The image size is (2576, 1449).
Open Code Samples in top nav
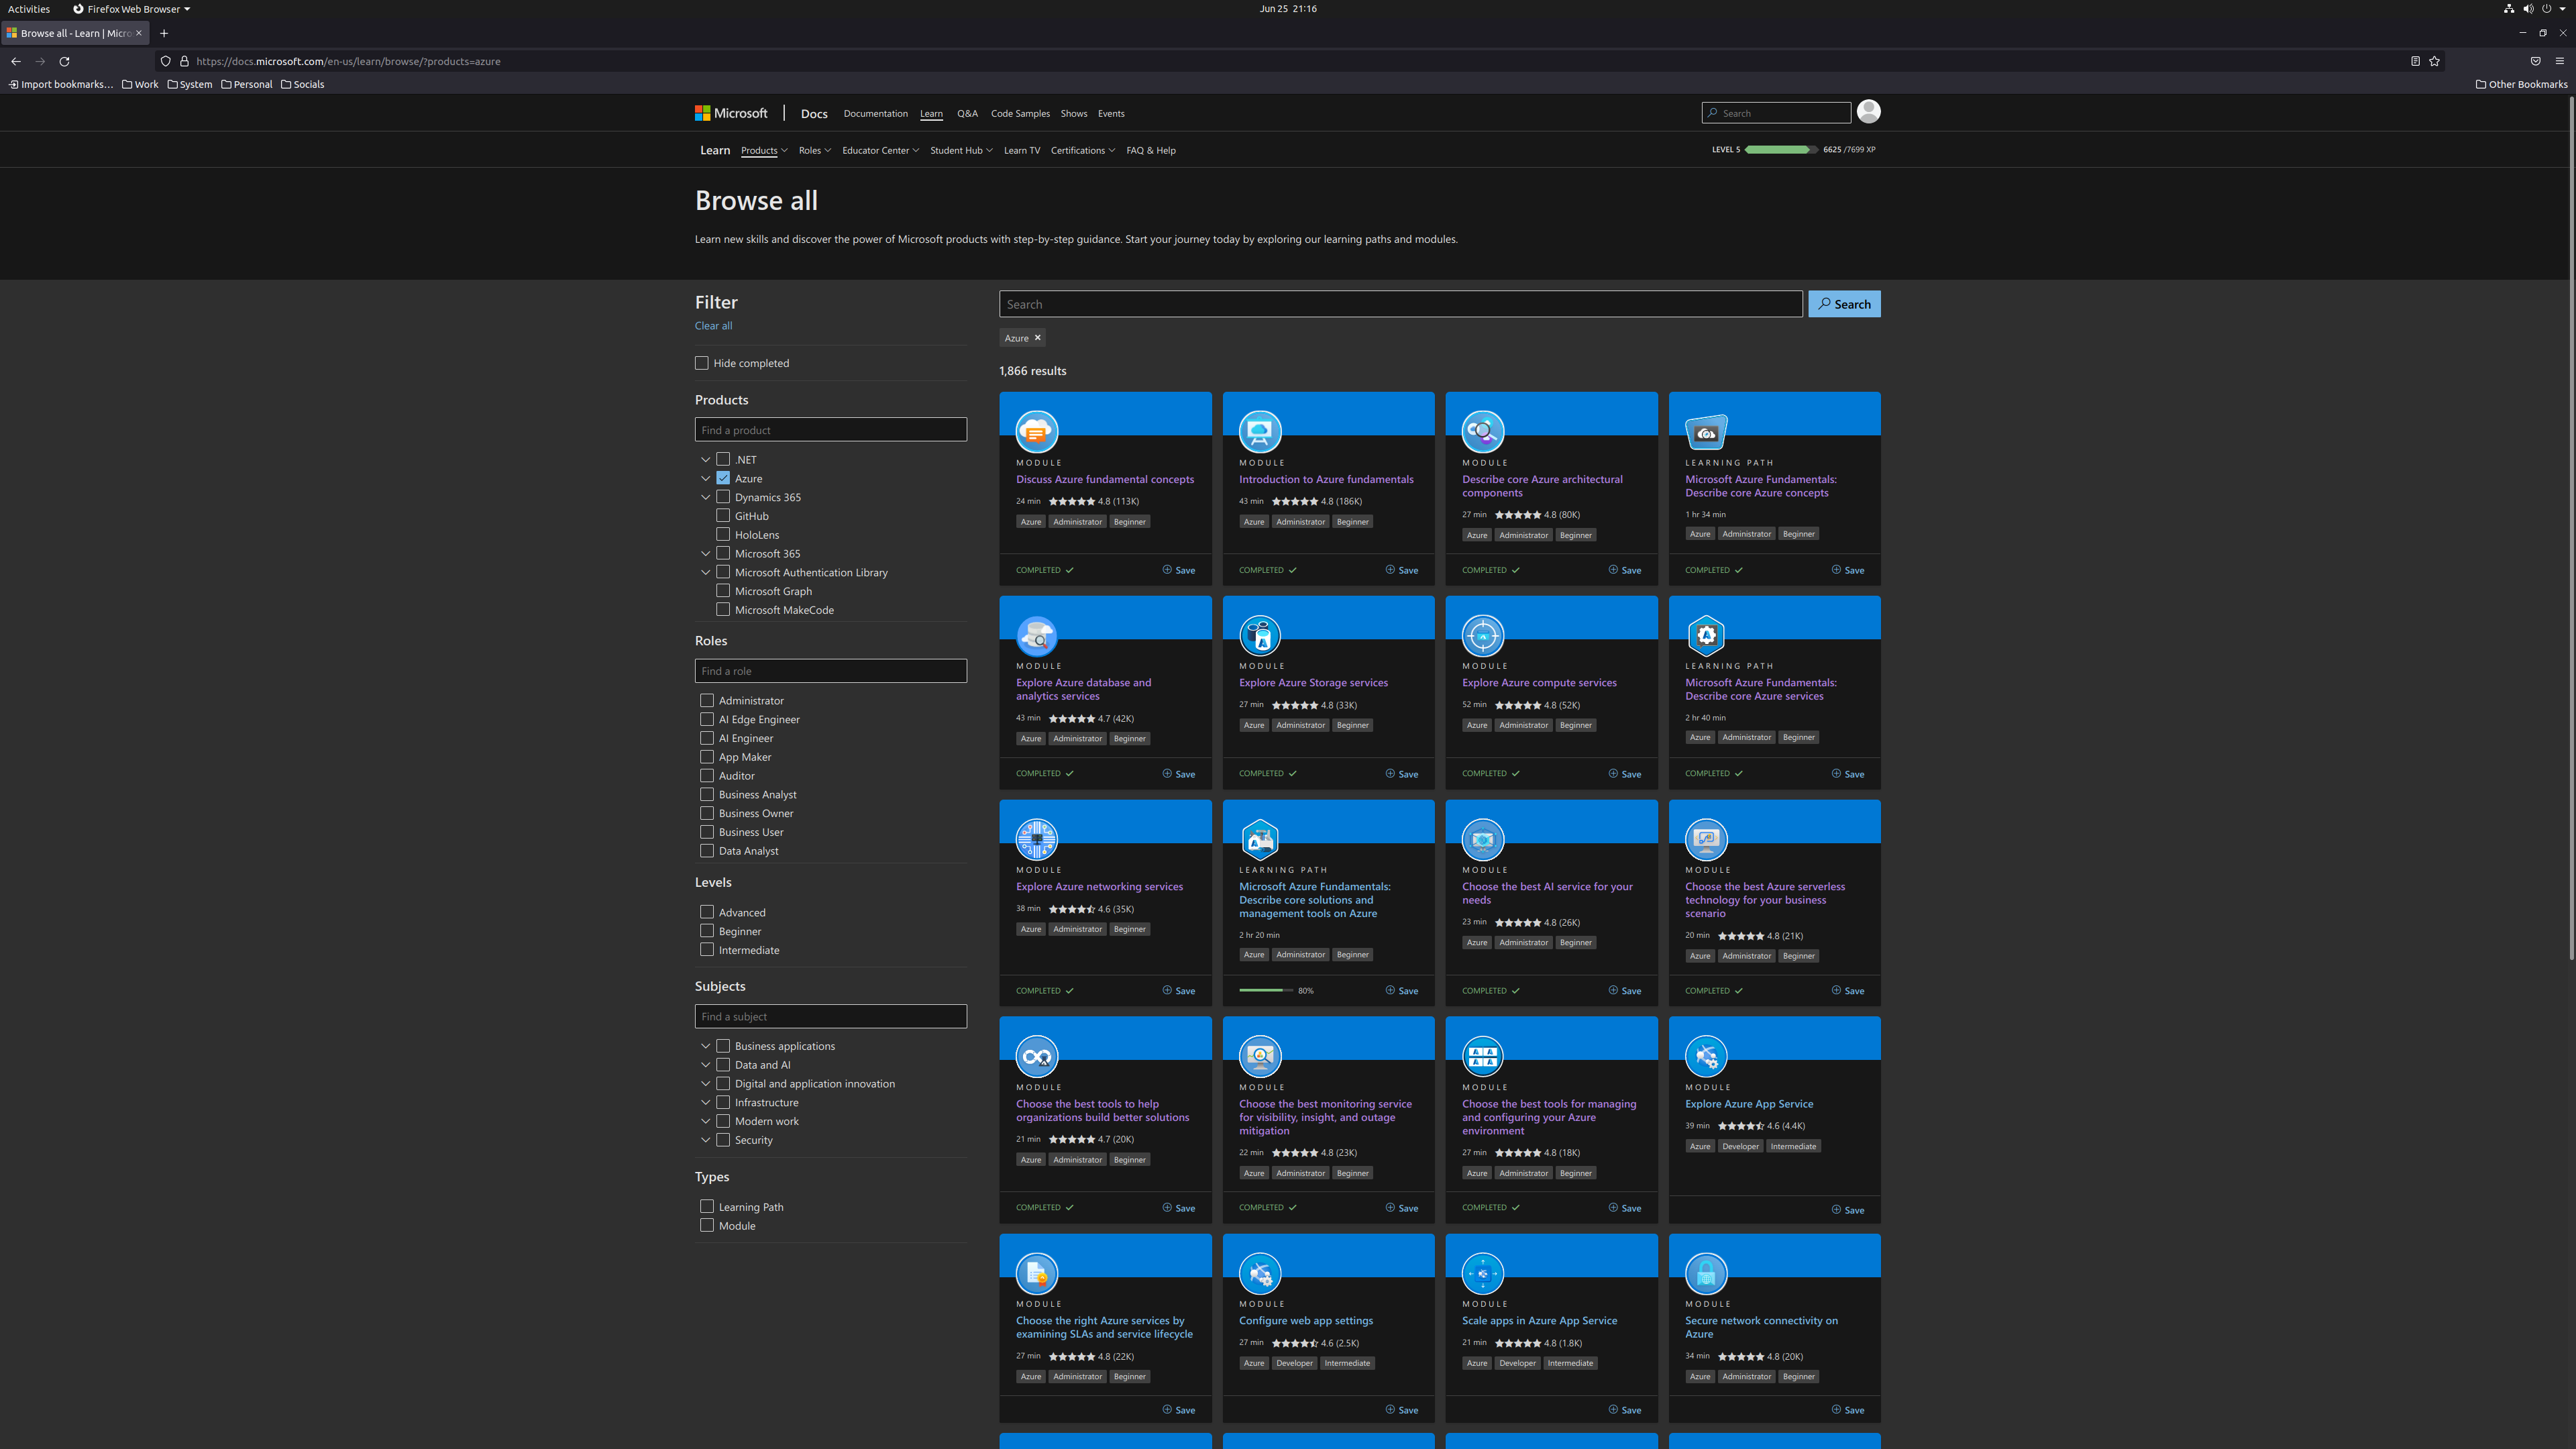pos(1020,113)
